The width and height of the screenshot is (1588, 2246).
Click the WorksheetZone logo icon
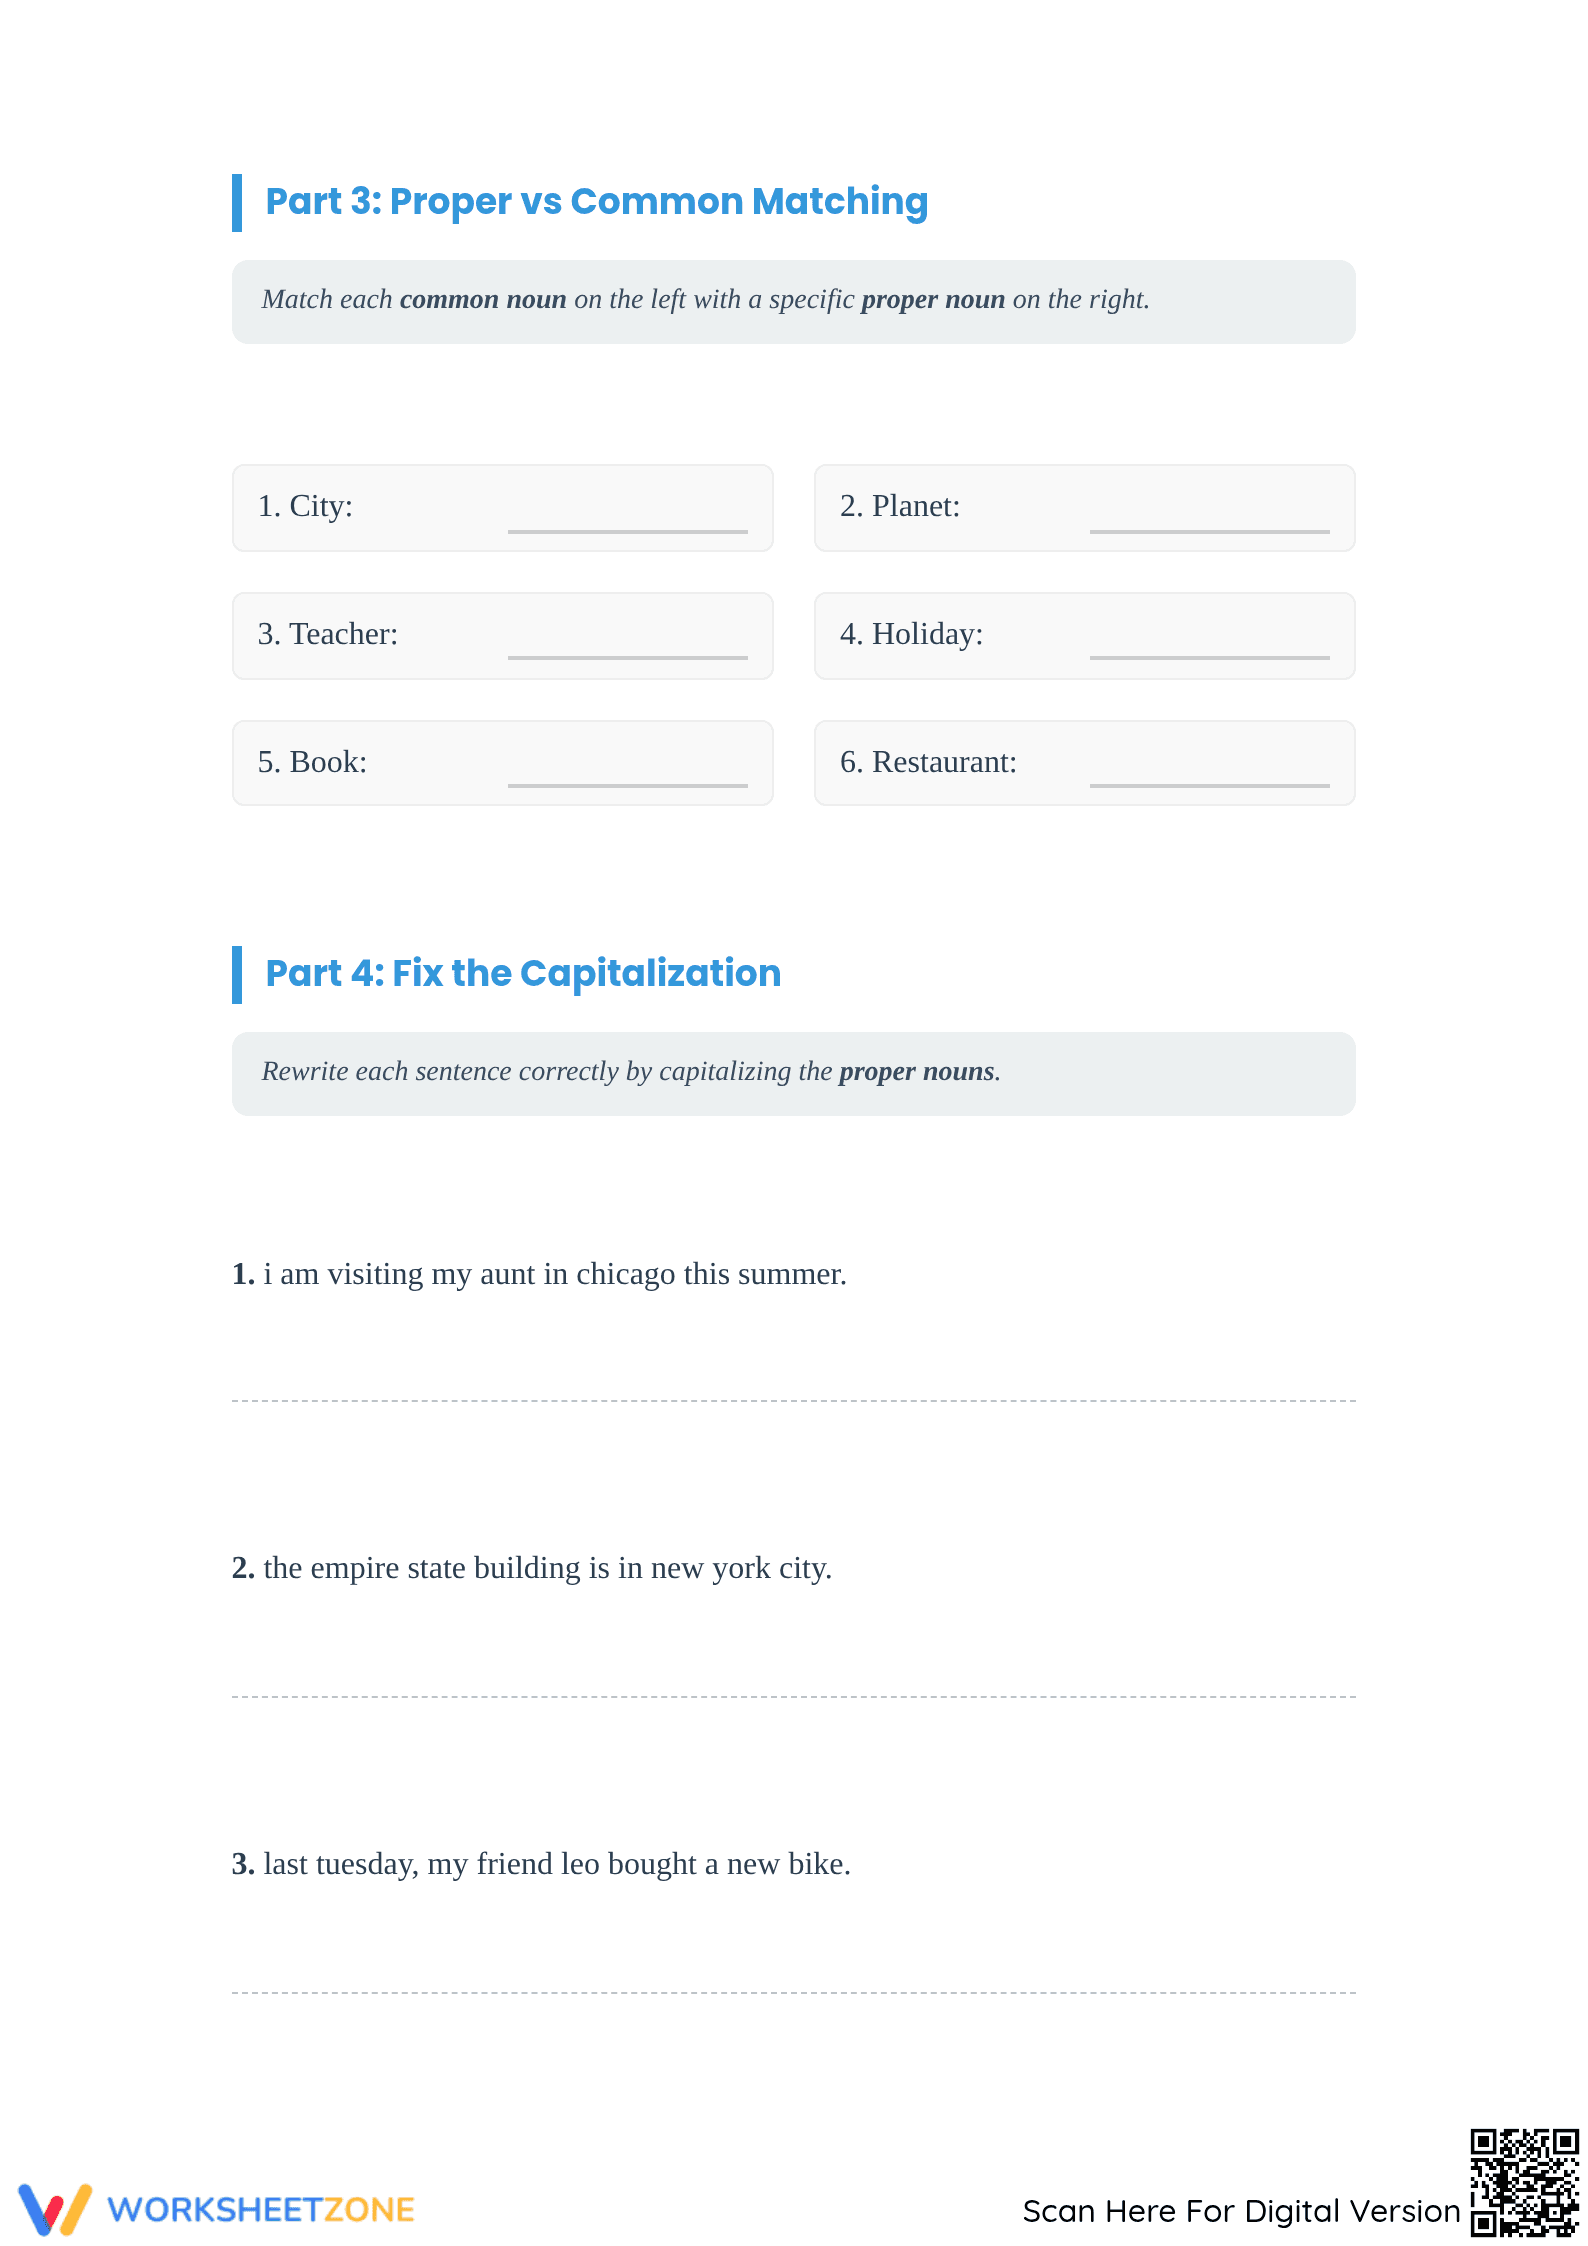tap(55, 2209)
